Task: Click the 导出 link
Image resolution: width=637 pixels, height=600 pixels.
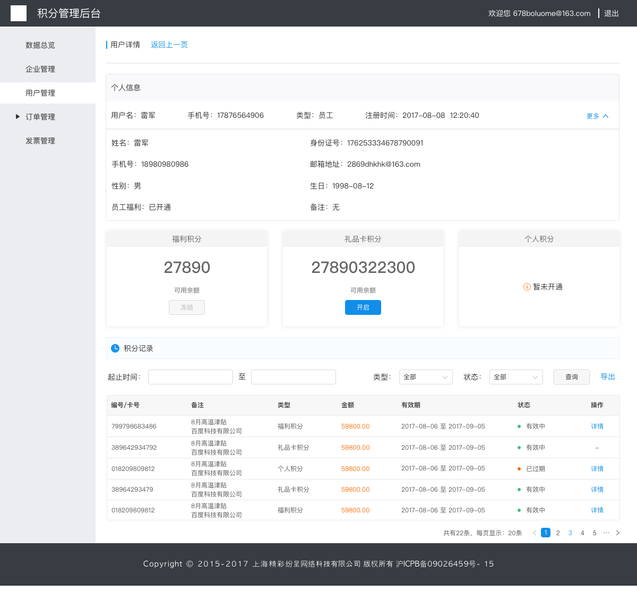Action: (608, 377)
